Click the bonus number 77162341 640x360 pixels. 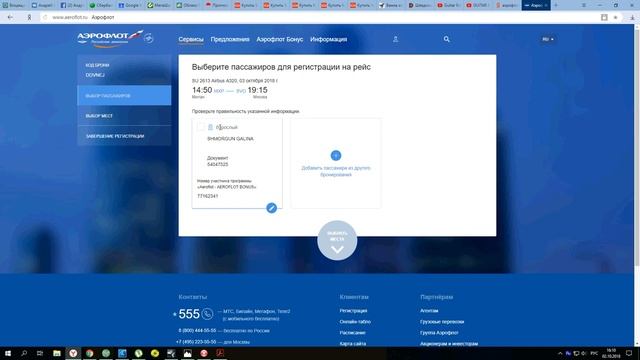(x=207, y=196)
